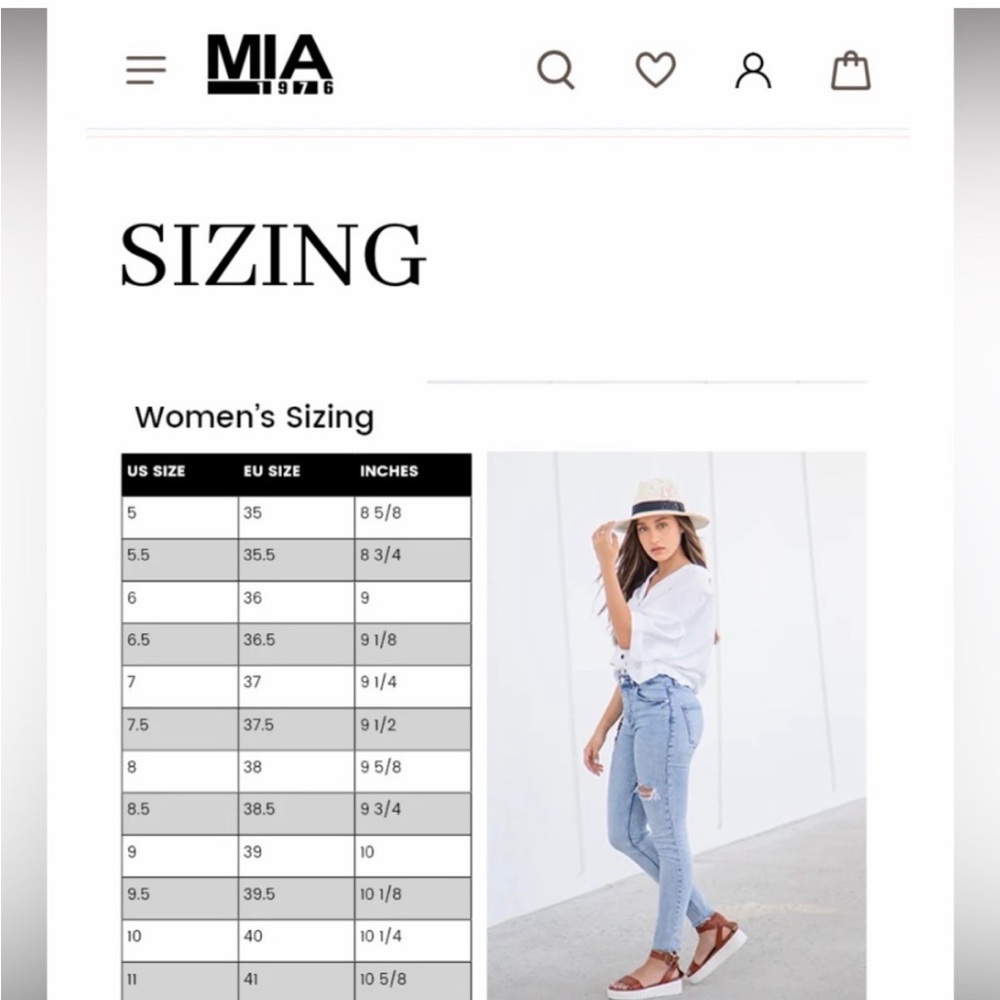
Task: Click the SIZING page heading
Action: [273, 256]
